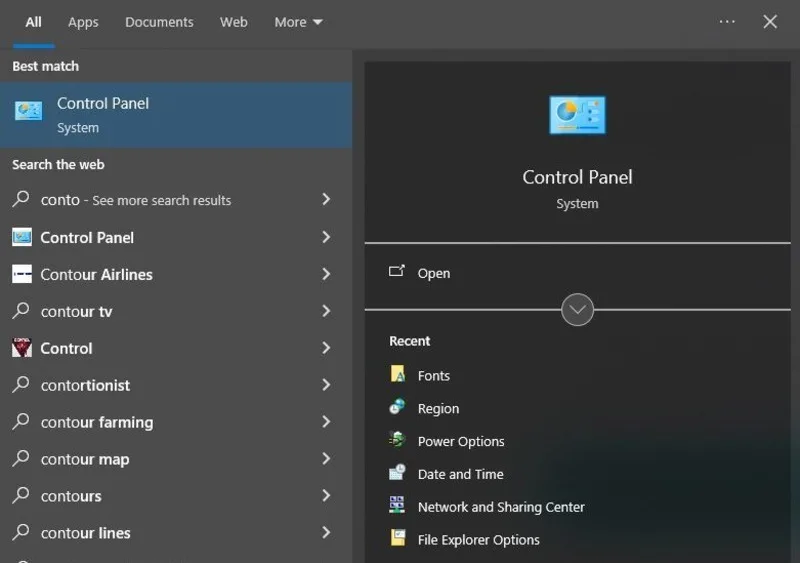Click the Control game thumbnail icon
The image size is (800, 563).
click(22, 348)
